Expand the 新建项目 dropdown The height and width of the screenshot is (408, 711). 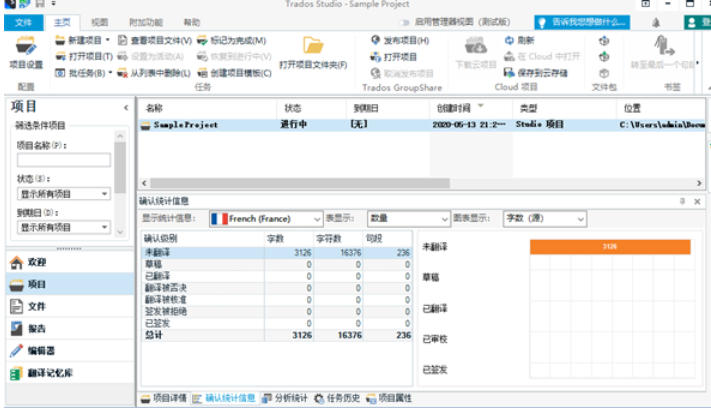click(112, 40)
